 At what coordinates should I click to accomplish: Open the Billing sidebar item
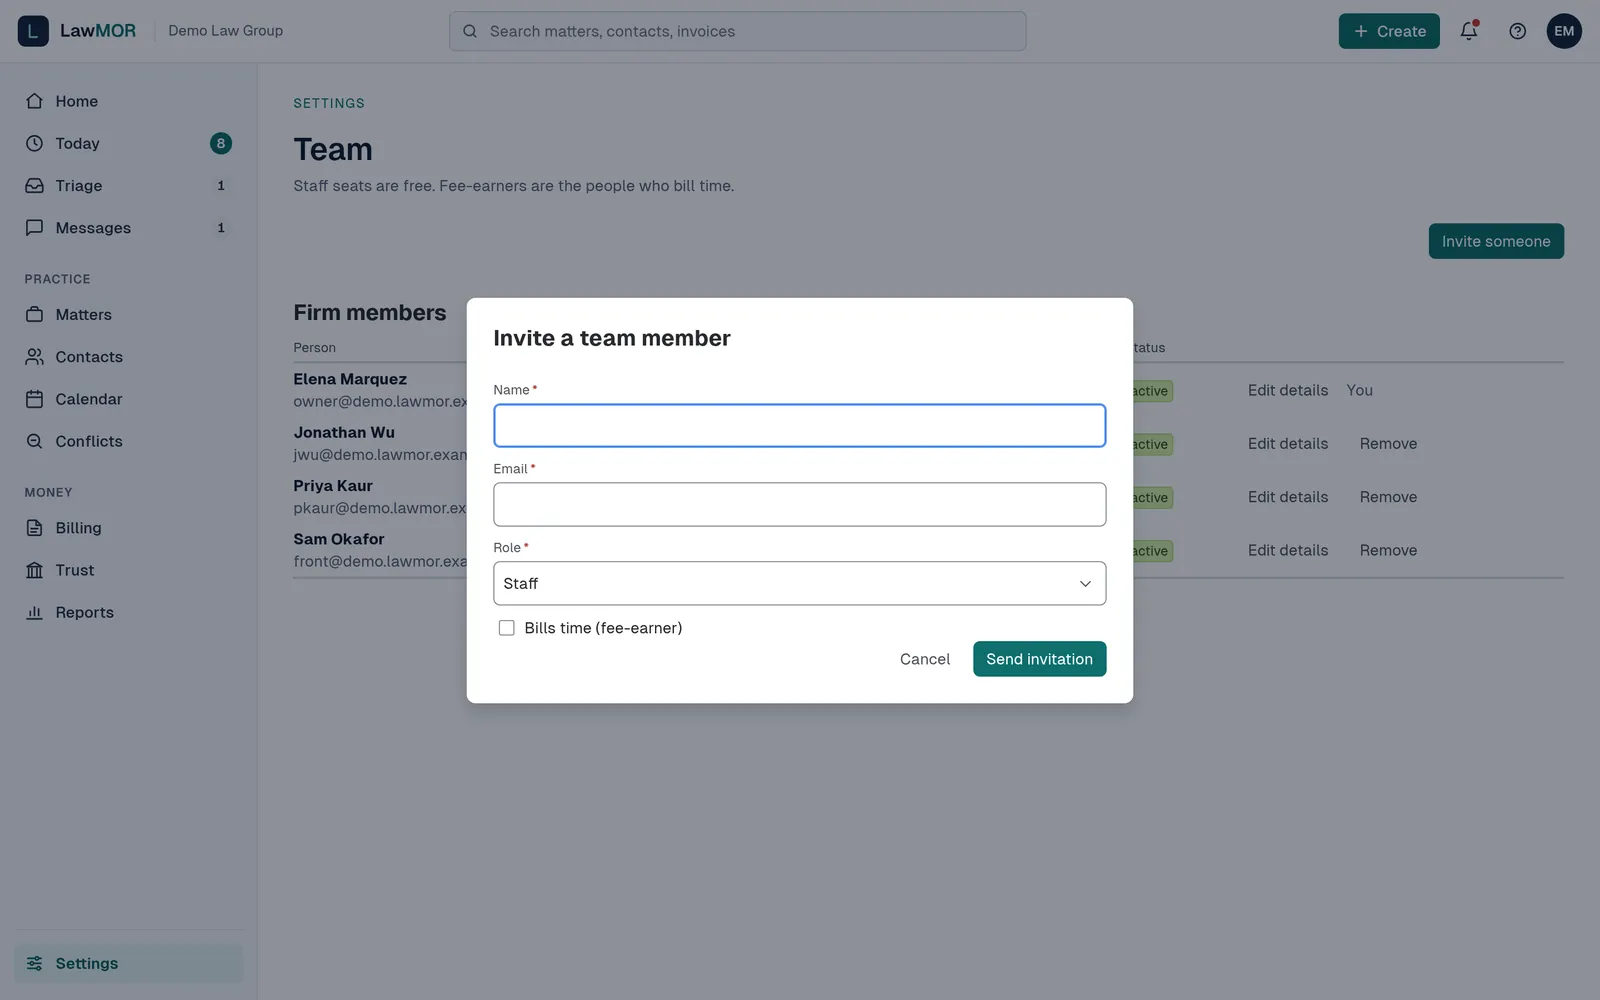coord(128,528)
